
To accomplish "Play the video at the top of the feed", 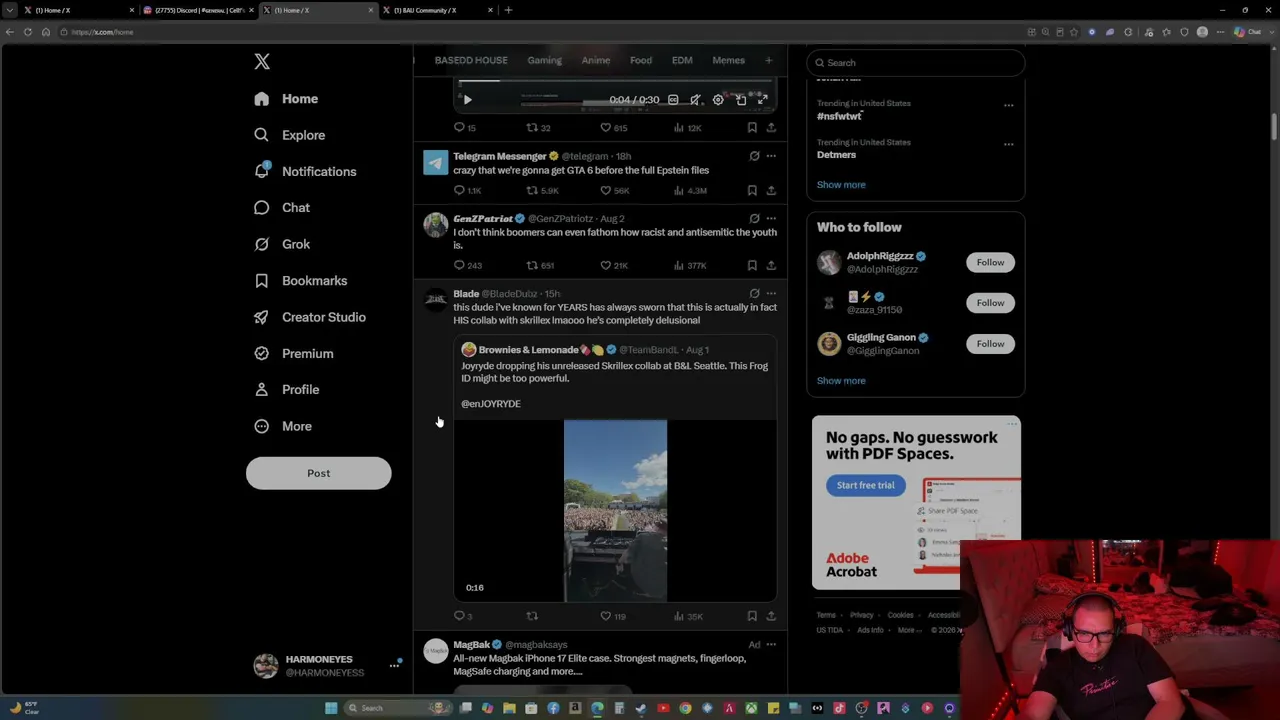I will pos(467,100).
